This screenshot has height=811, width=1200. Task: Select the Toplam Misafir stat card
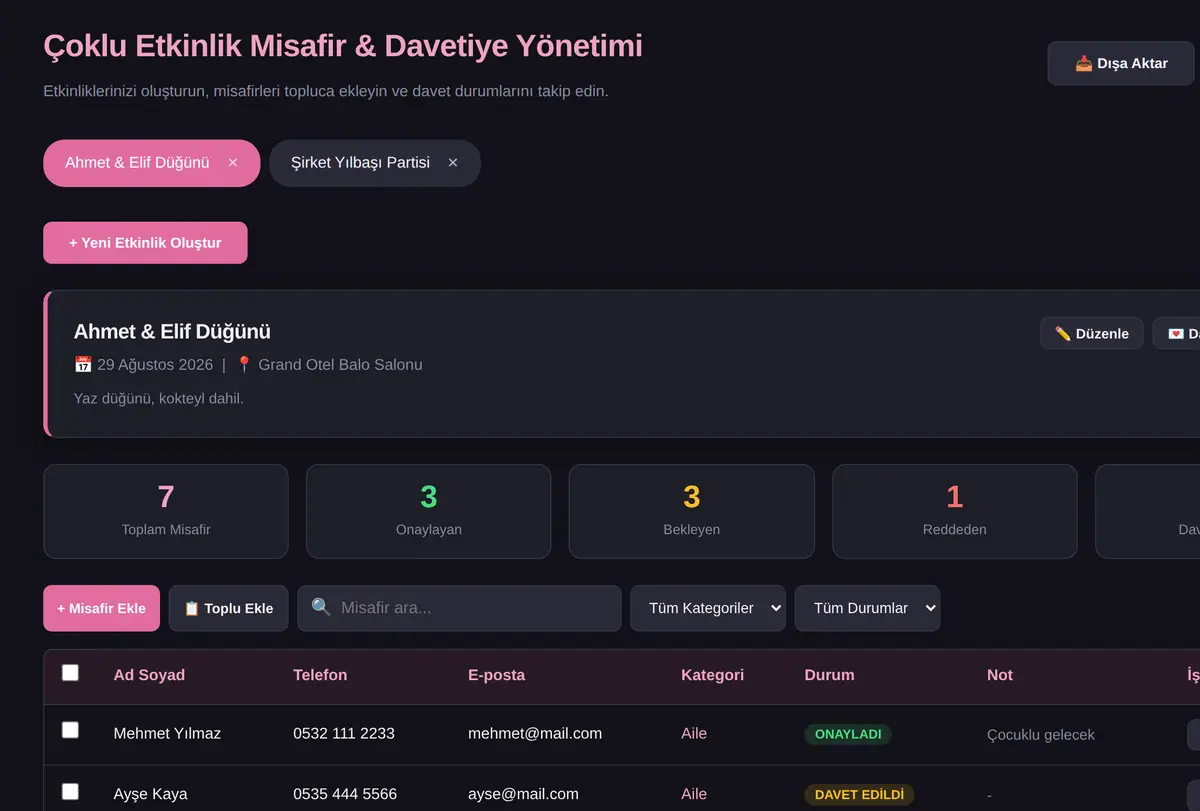click(x=166, y=511)
